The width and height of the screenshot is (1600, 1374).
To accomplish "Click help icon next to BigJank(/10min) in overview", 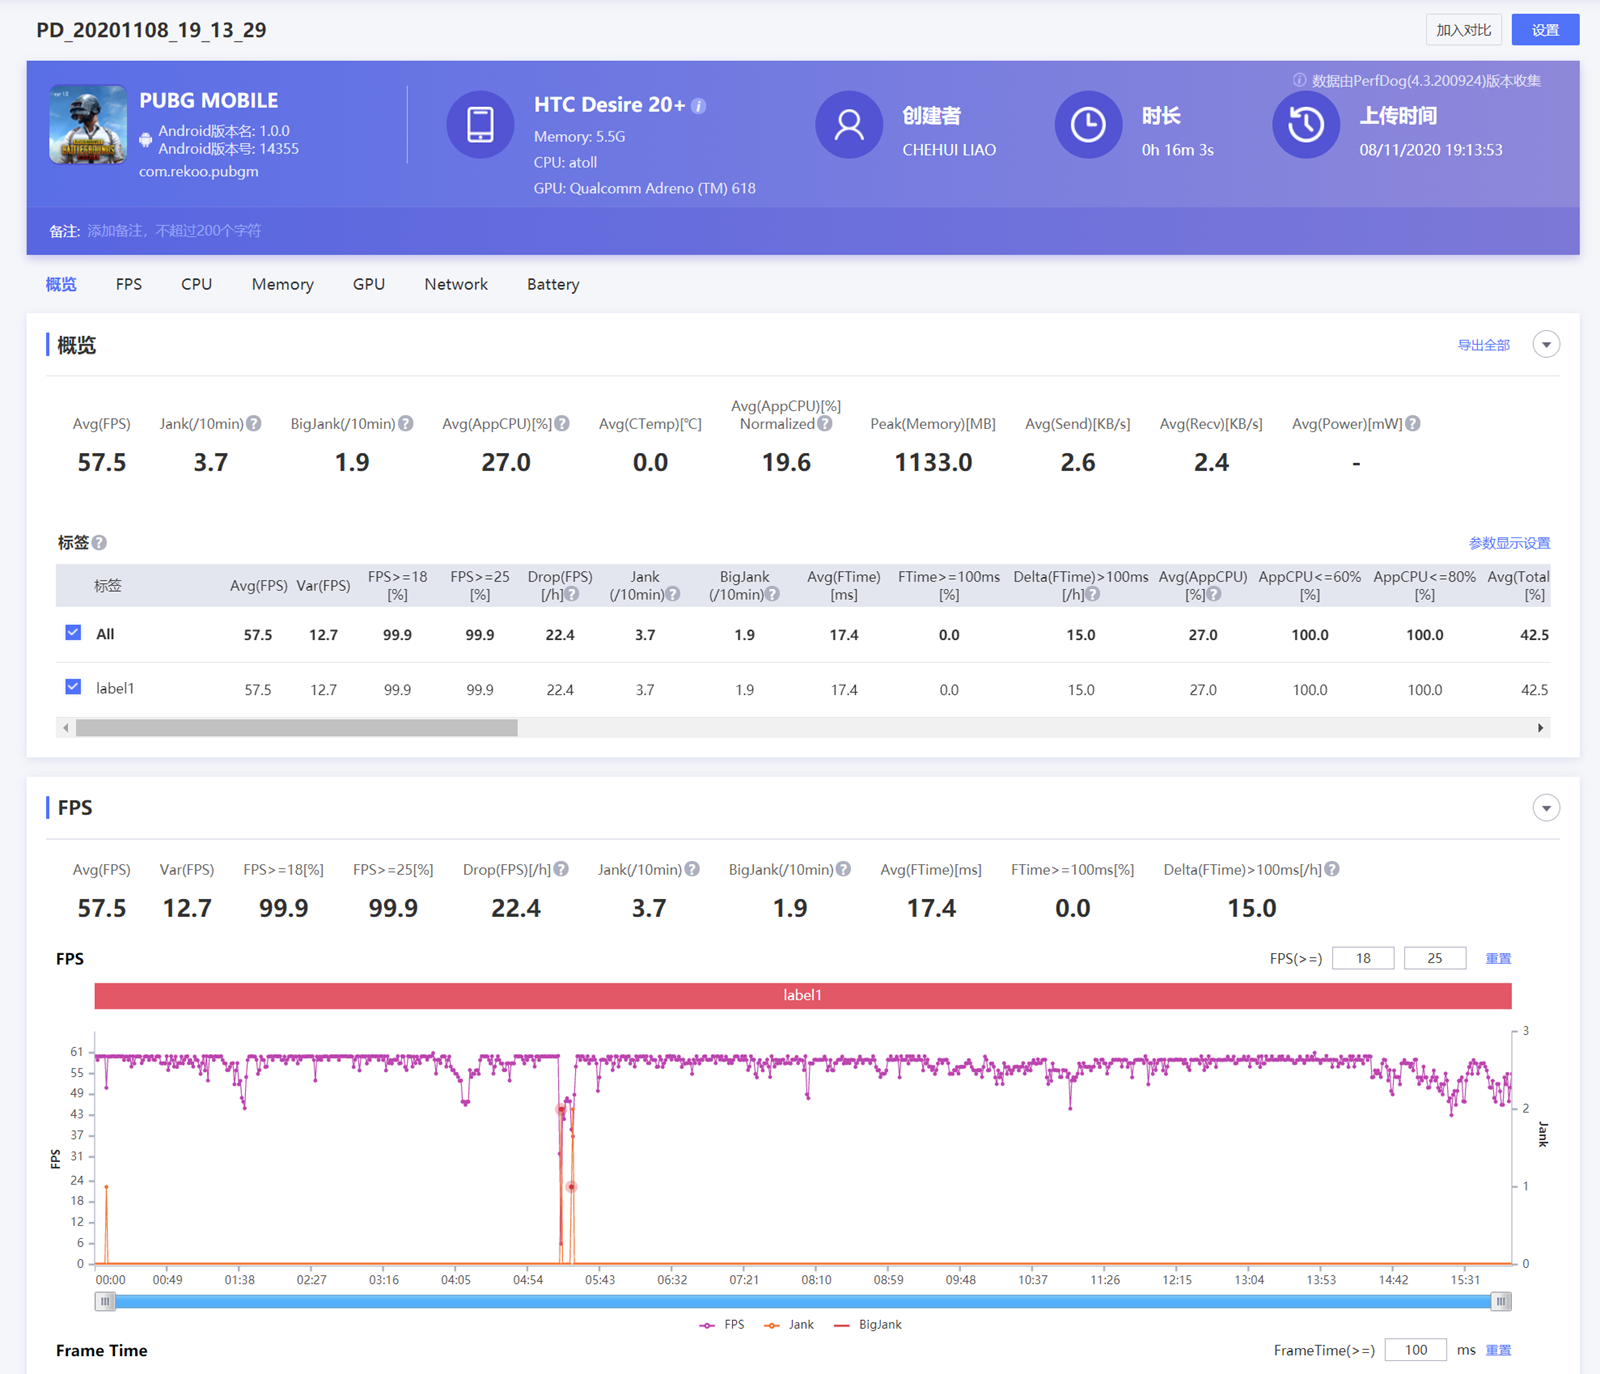I will (x=406, y=424).
